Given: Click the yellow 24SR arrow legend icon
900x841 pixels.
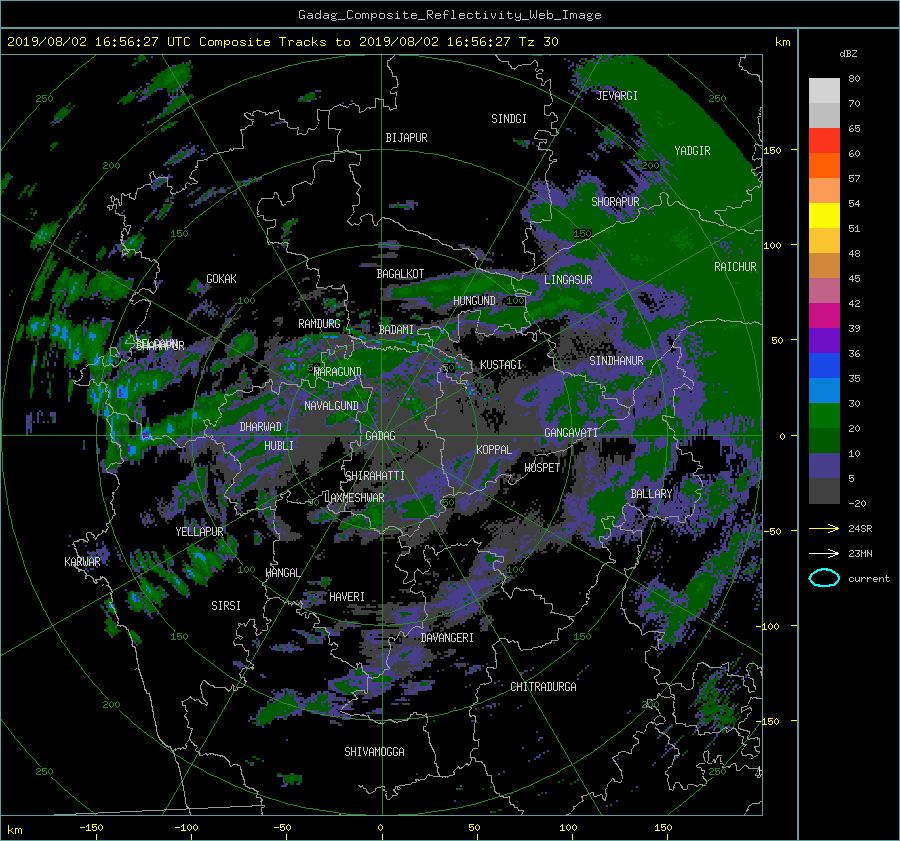Looking at the screenshot, I should point(824,528).
